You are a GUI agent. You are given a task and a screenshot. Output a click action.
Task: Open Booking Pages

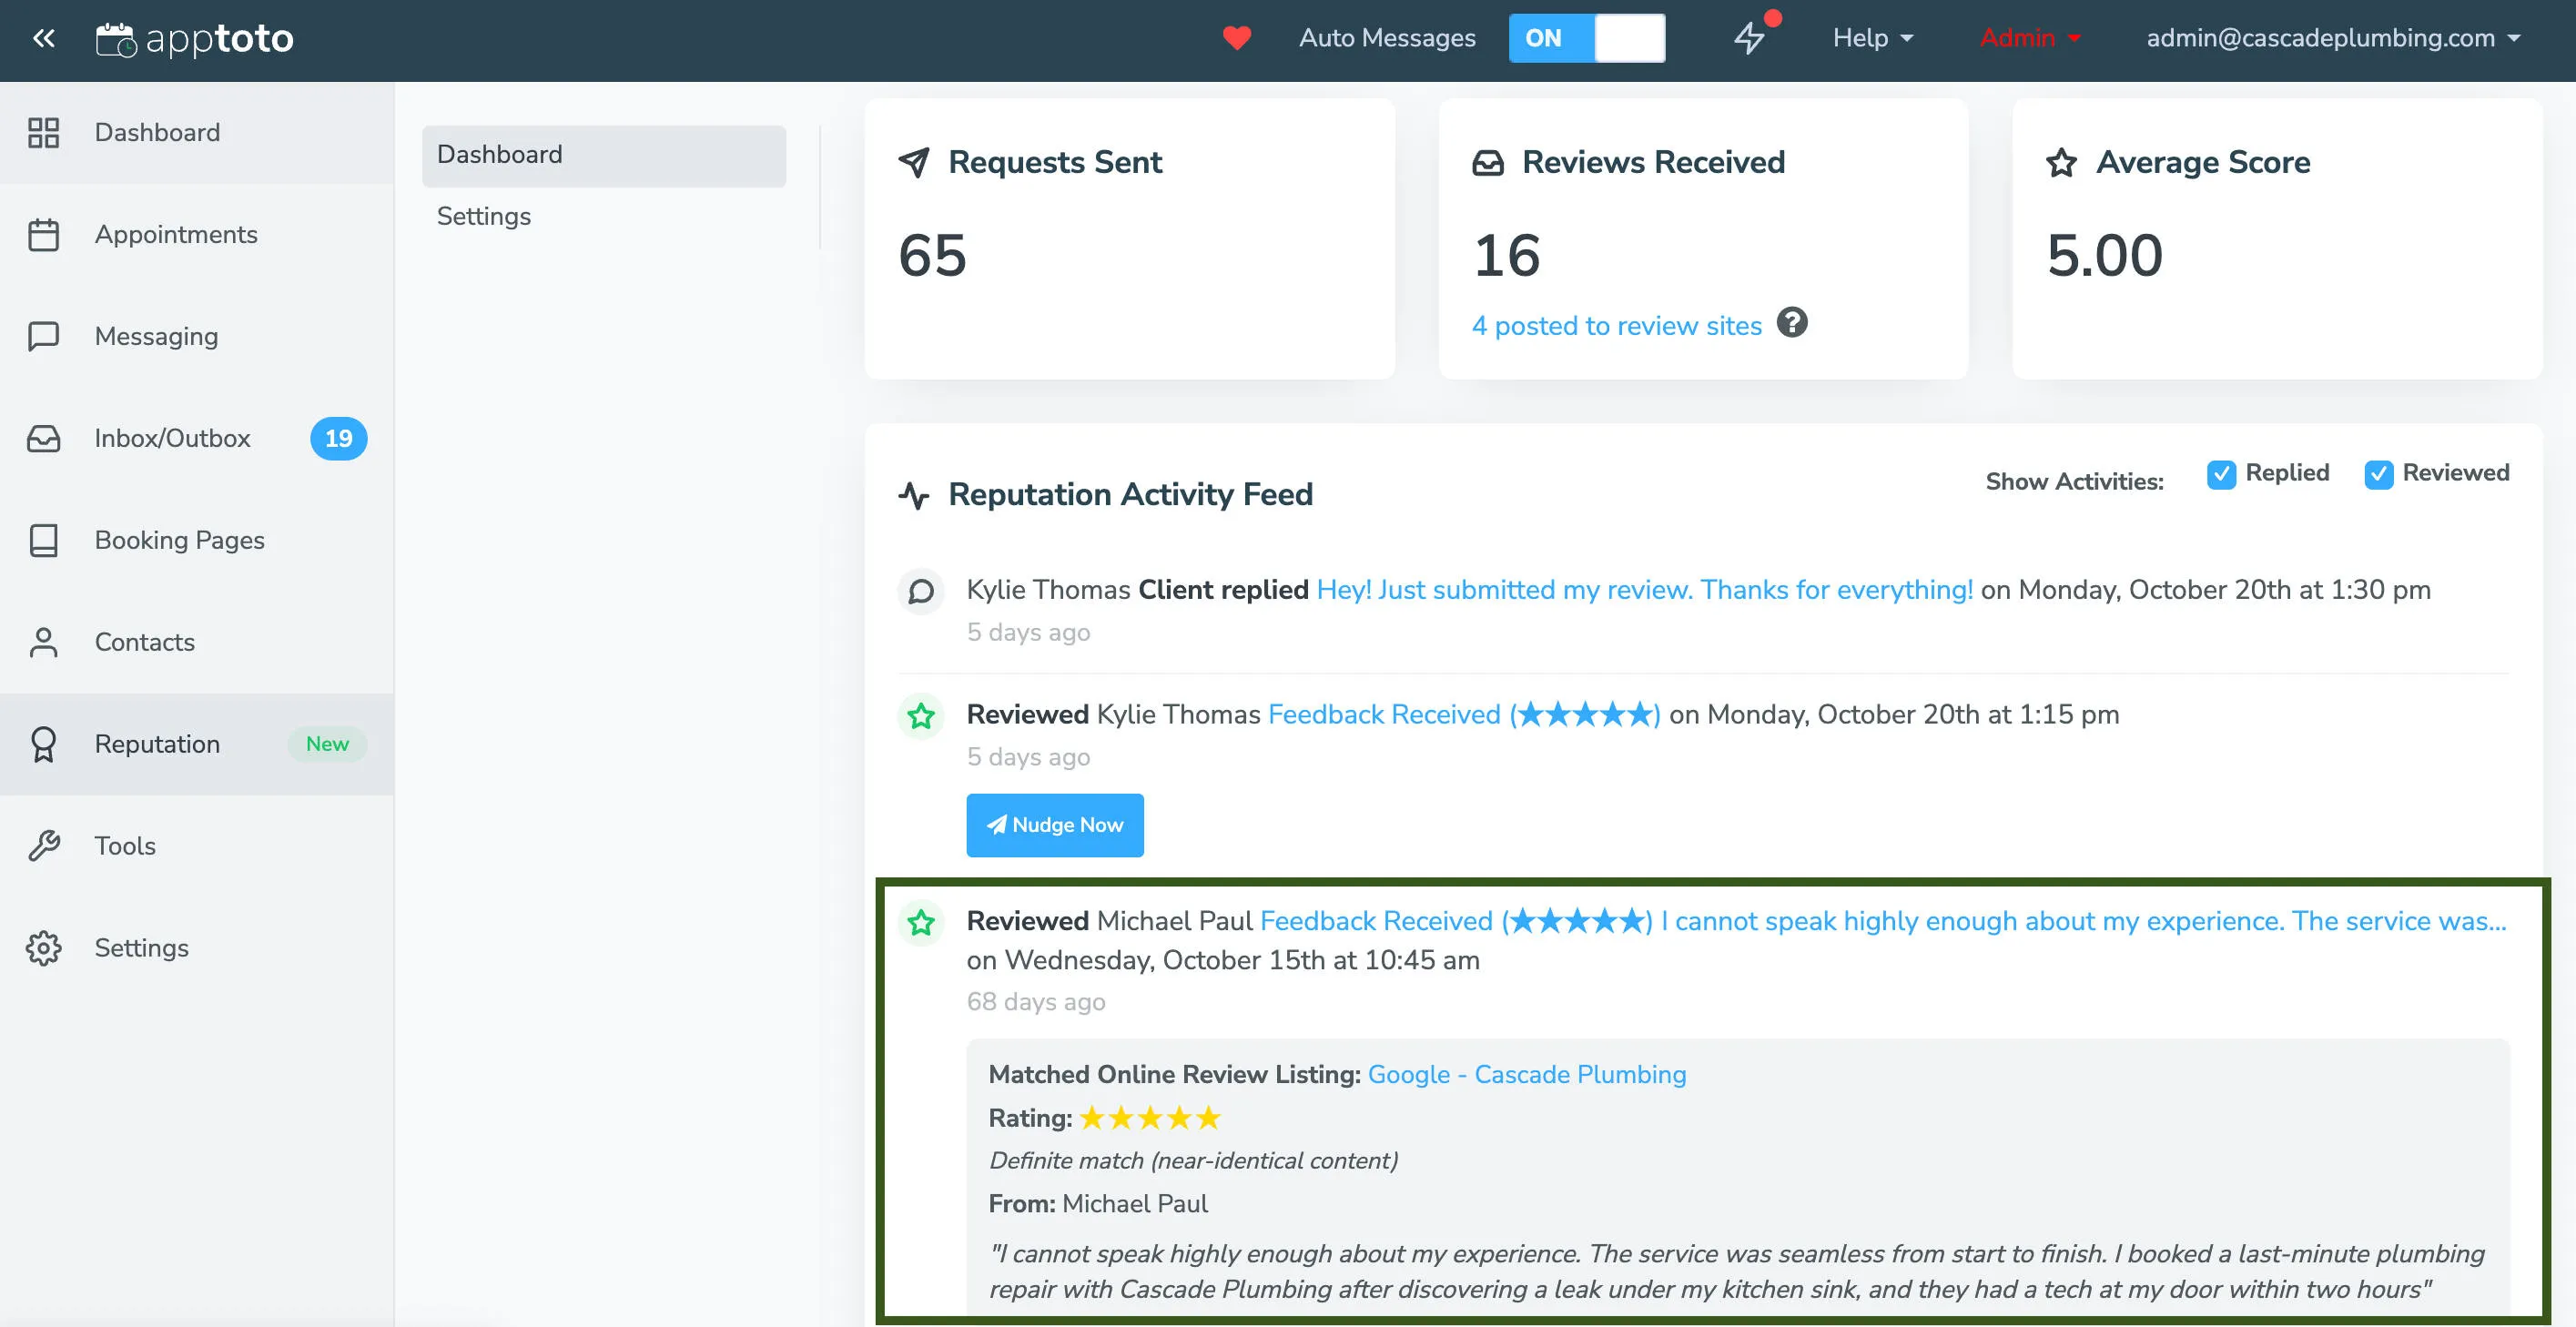point(179,540)
